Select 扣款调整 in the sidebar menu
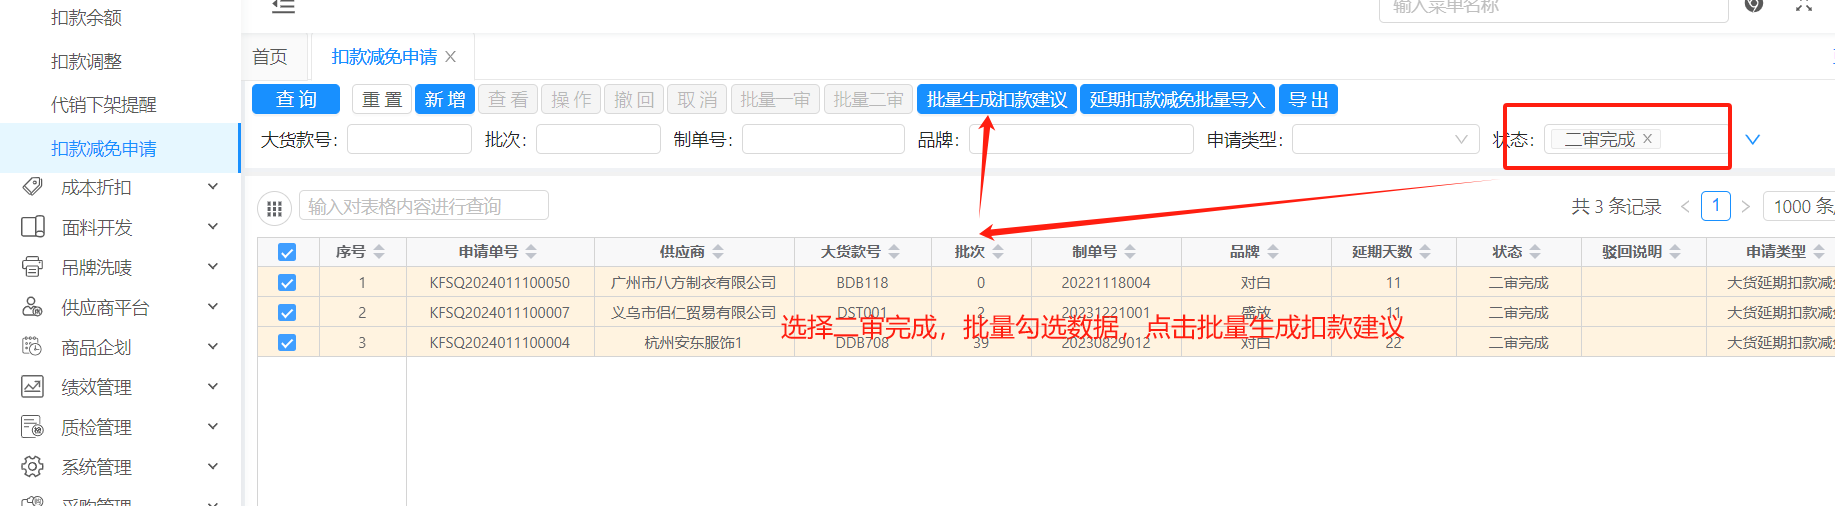Image resolution: width=1835 pixels, height=506 pixels. pyautogui.click(x=86, y=61)
